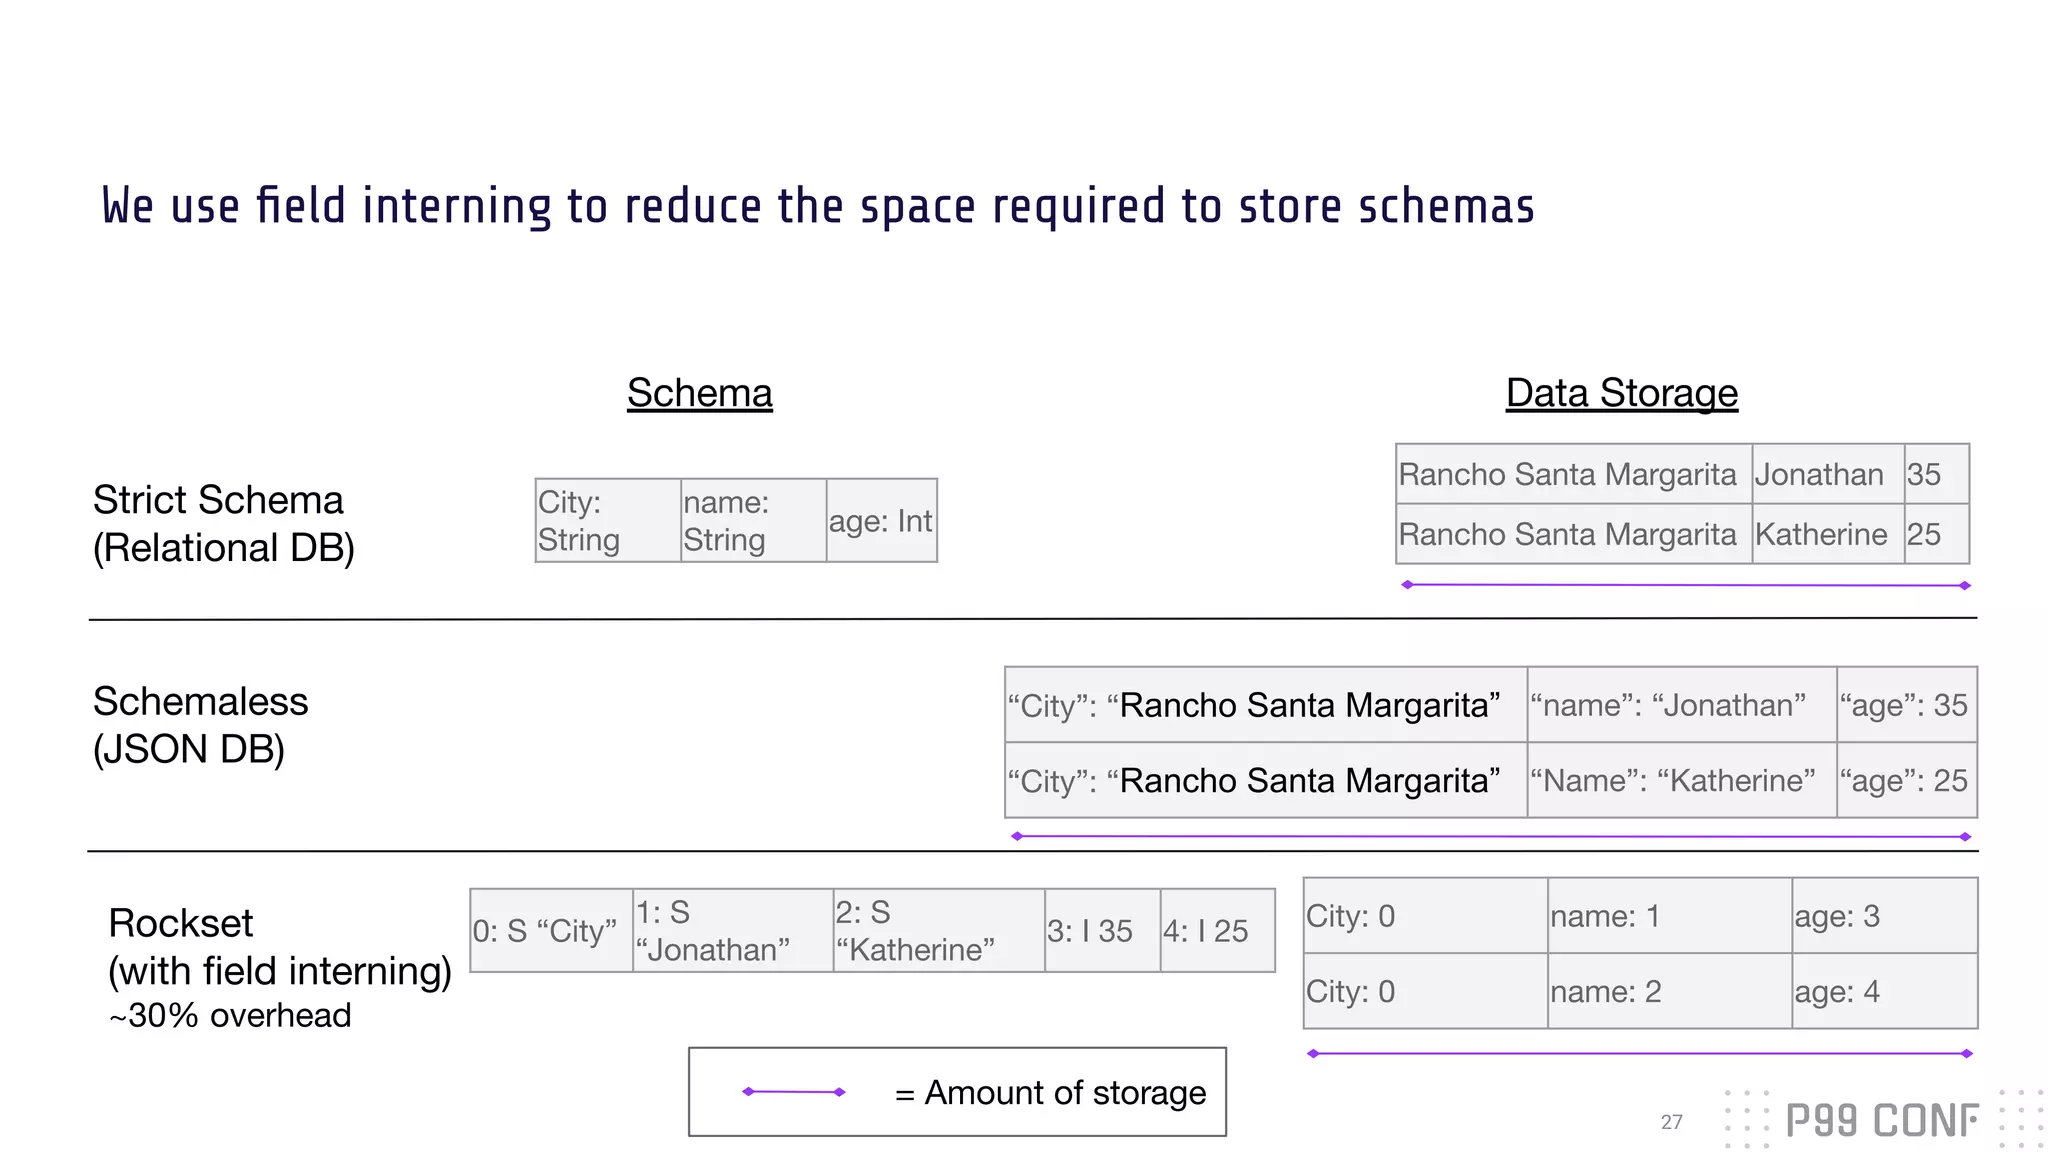Click the '25' cell in relational table
This screenshot has height=1152, width=2048.
[1937, 534]
